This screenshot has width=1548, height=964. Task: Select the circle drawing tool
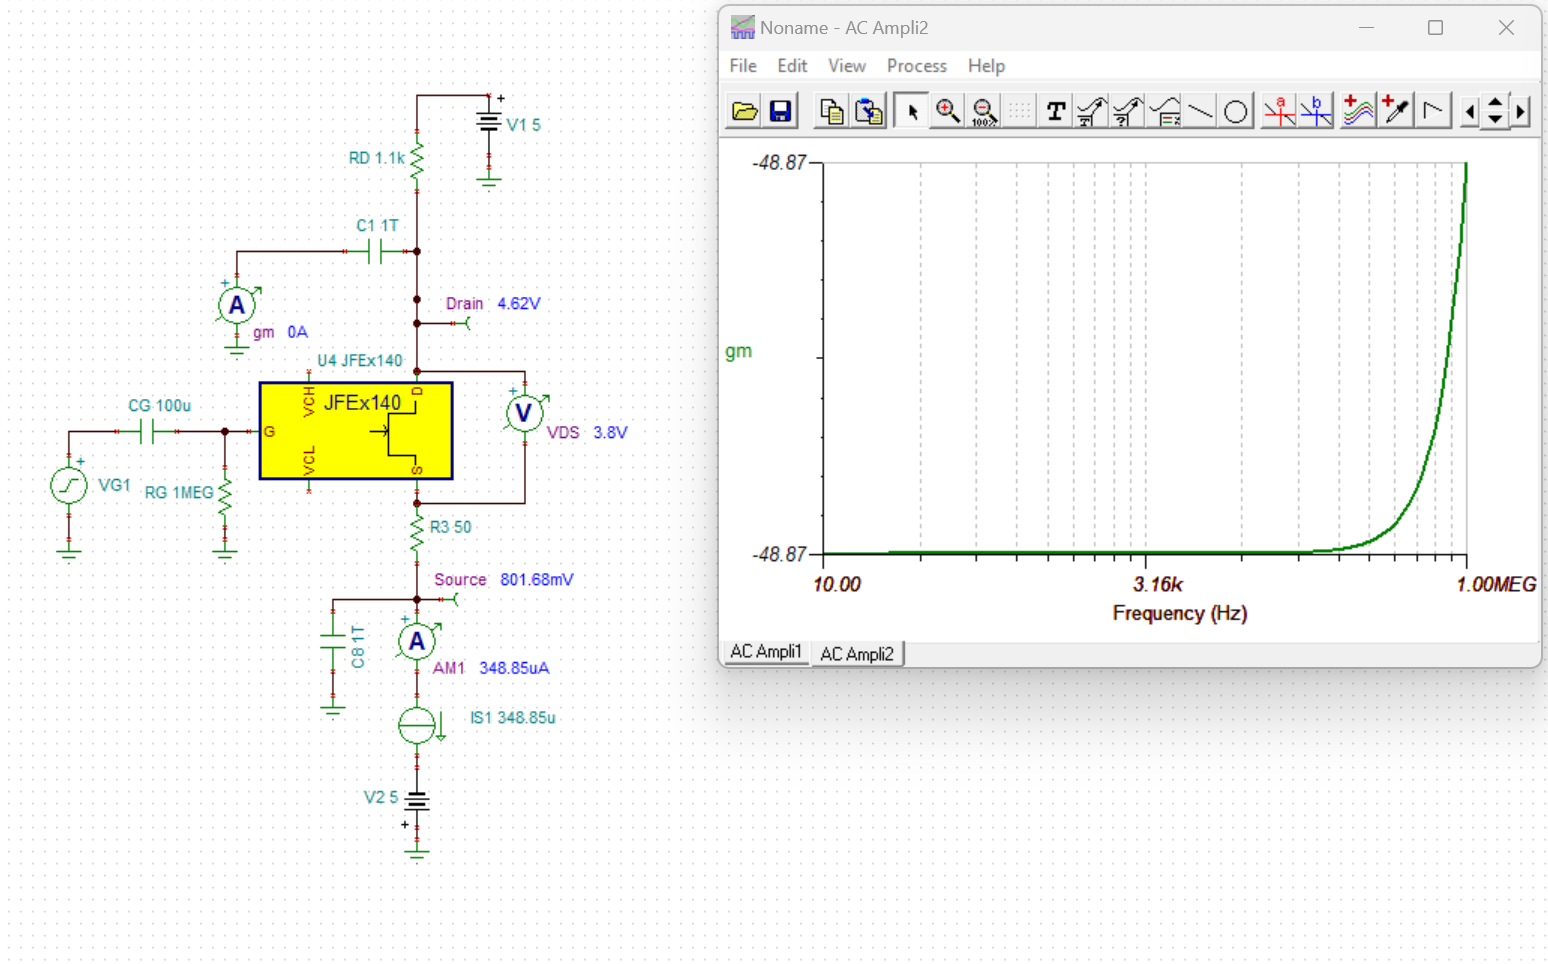(x=1236, y=111)
